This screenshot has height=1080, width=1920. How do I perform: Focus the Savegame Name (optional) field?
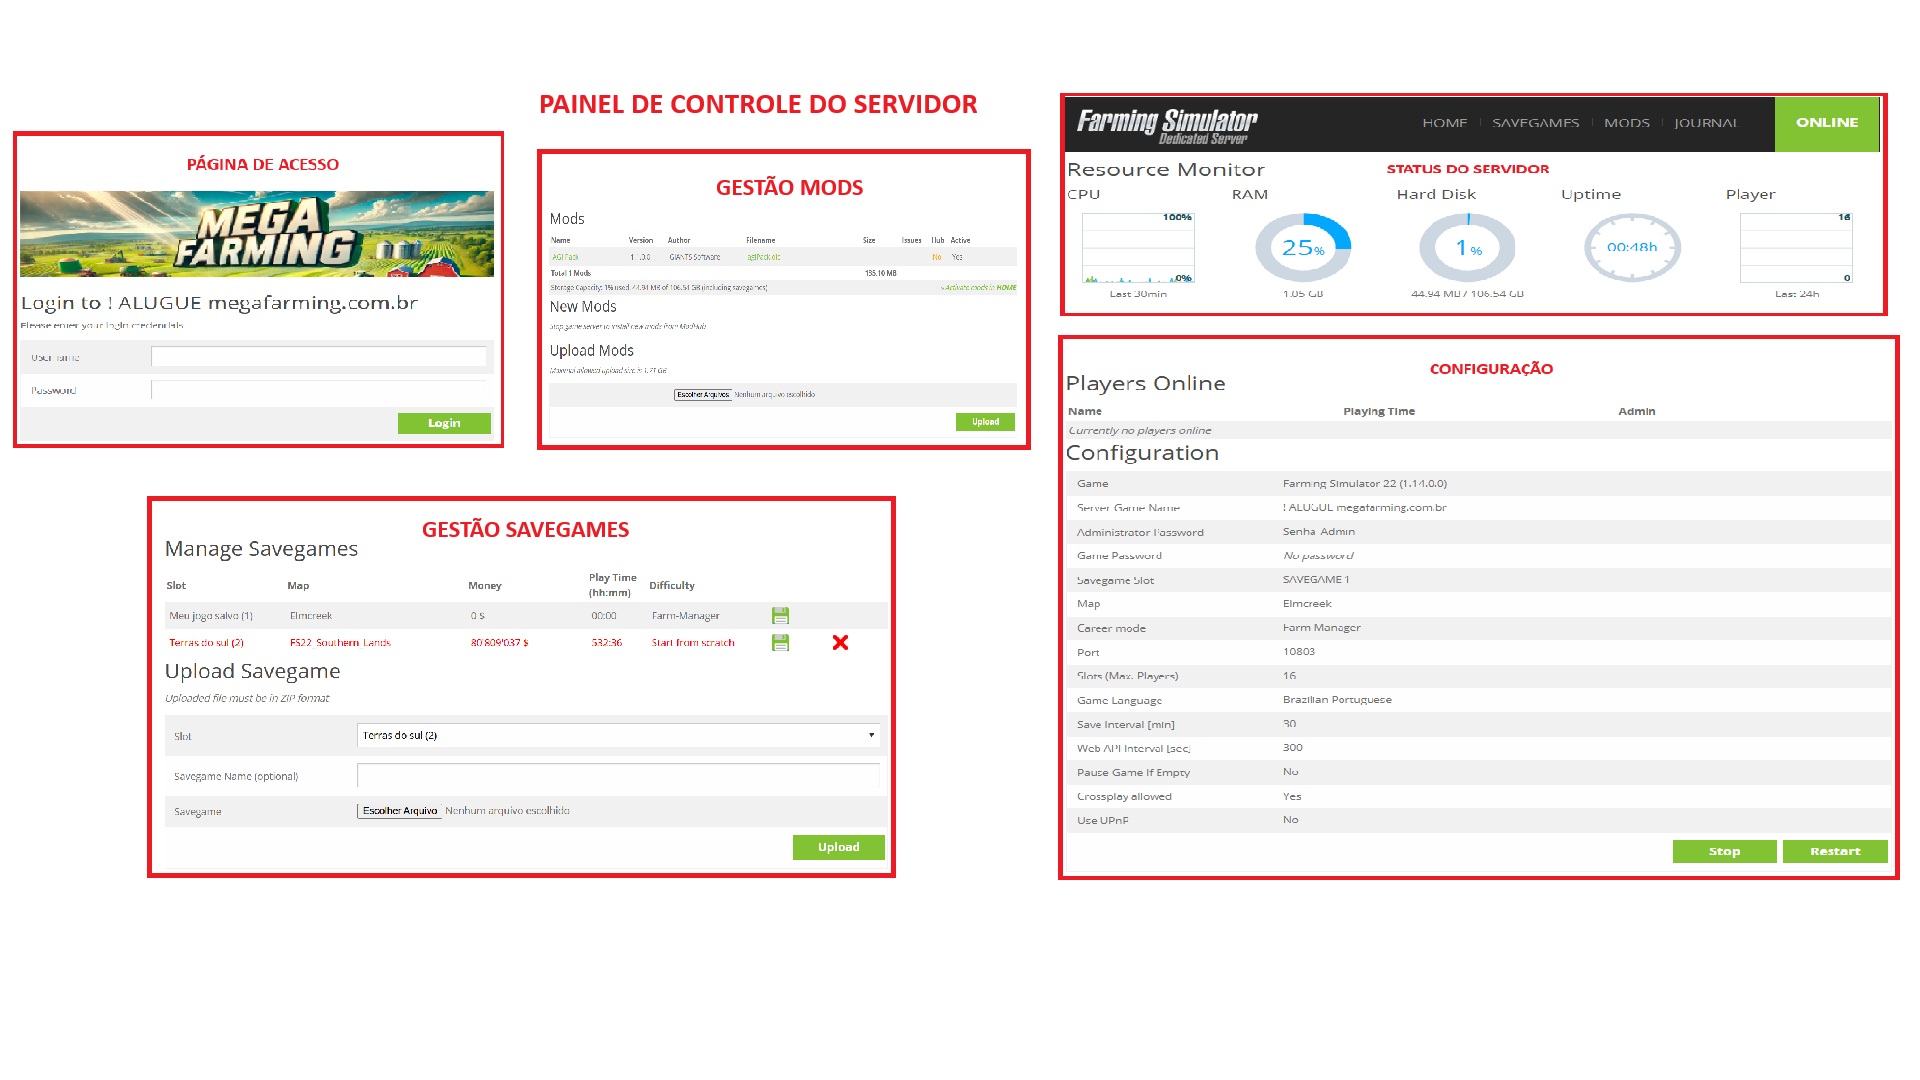coord(618,775)
